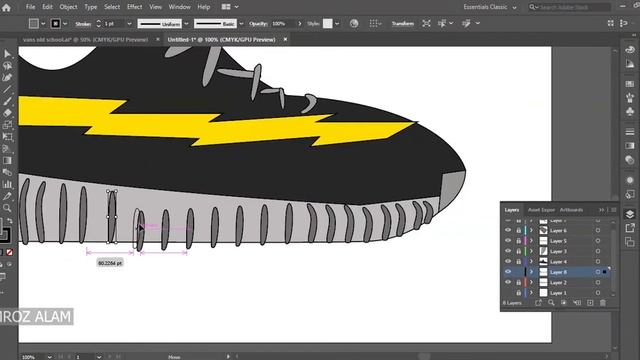
Task: Open the Object menu
Action: point(68,7)
